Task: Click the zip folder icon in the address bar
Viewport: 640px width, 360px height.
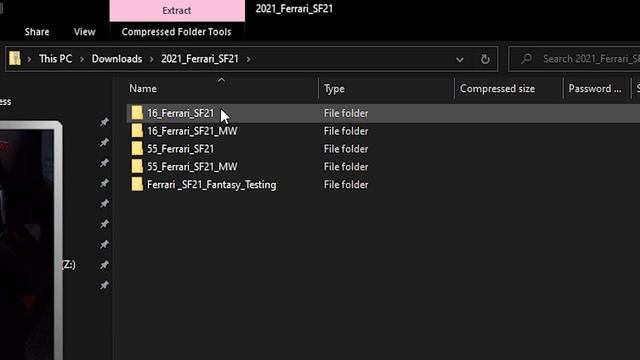Action: 15,59
